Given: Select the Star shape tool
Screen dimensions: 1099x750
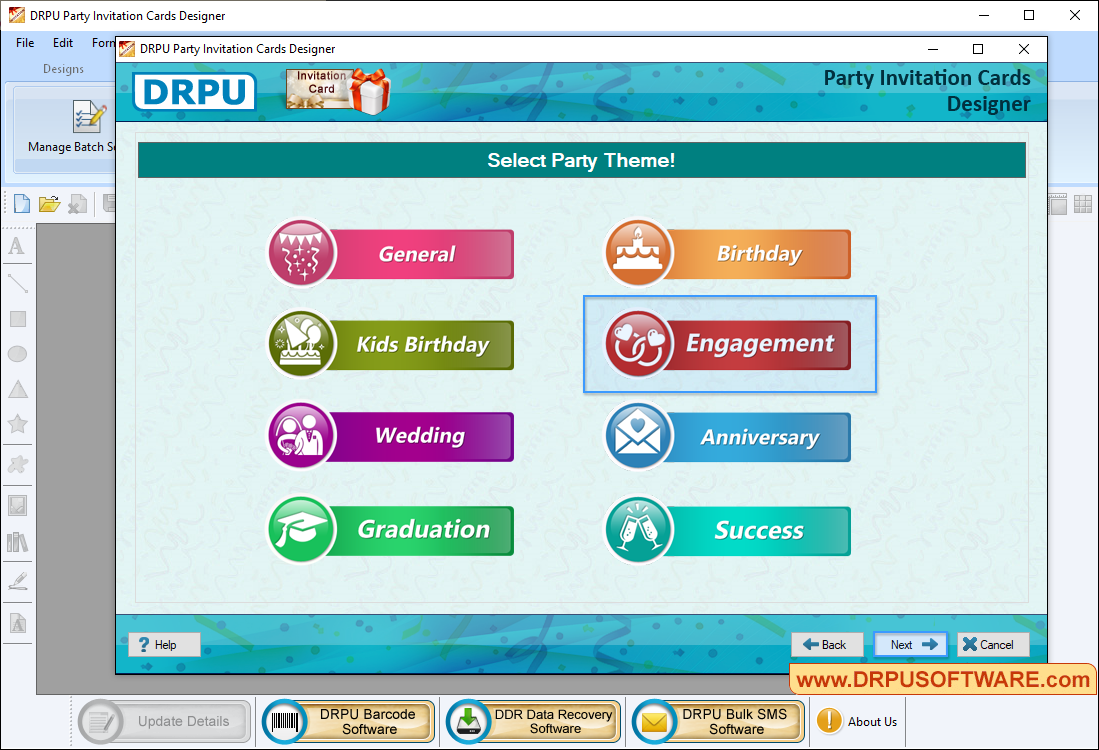Looking at the screenshot, I should pyautogui.click(x=17, y=424).
